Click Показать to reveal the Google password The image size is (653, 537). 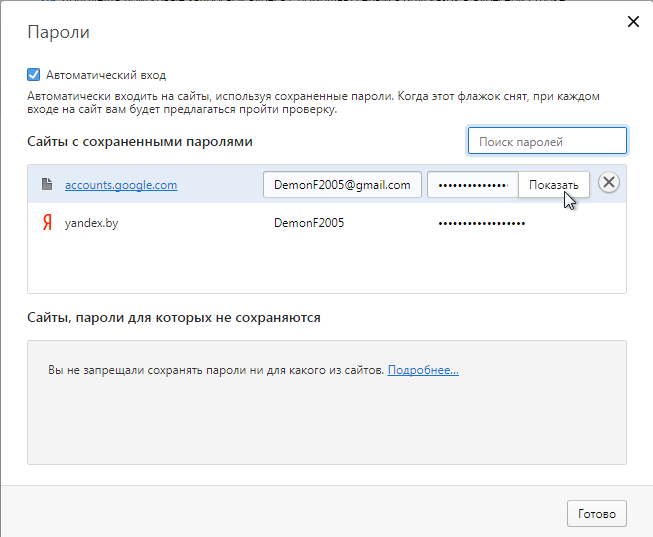553,185
